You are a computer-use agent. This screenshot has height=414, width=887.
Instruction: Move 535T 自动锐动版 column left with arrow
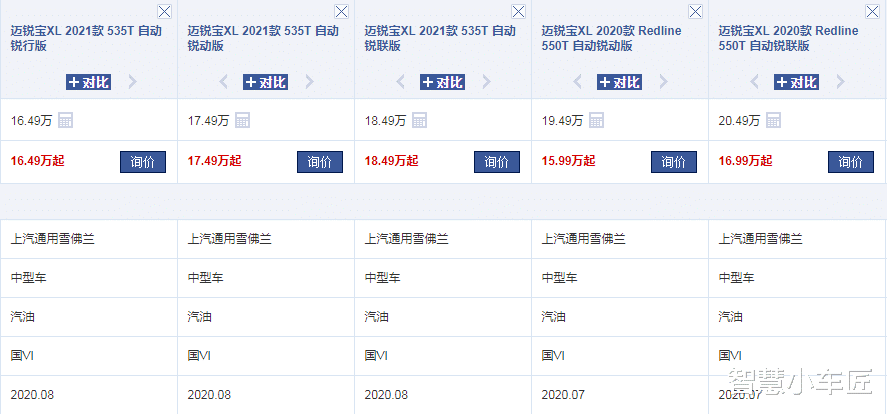(x=223, y=82)
